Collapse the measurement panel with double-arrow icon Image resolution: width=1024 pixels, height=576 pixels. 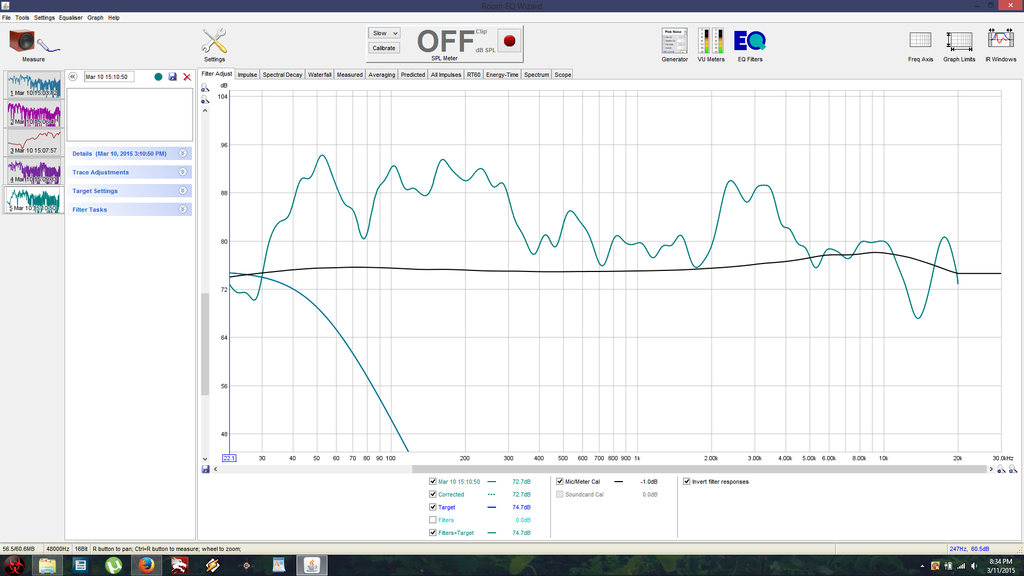[x=72, y=76]
